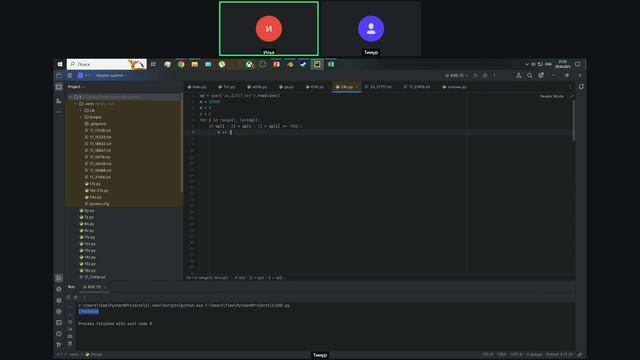Switch to the ab.py tab

[x=286, y=87]
